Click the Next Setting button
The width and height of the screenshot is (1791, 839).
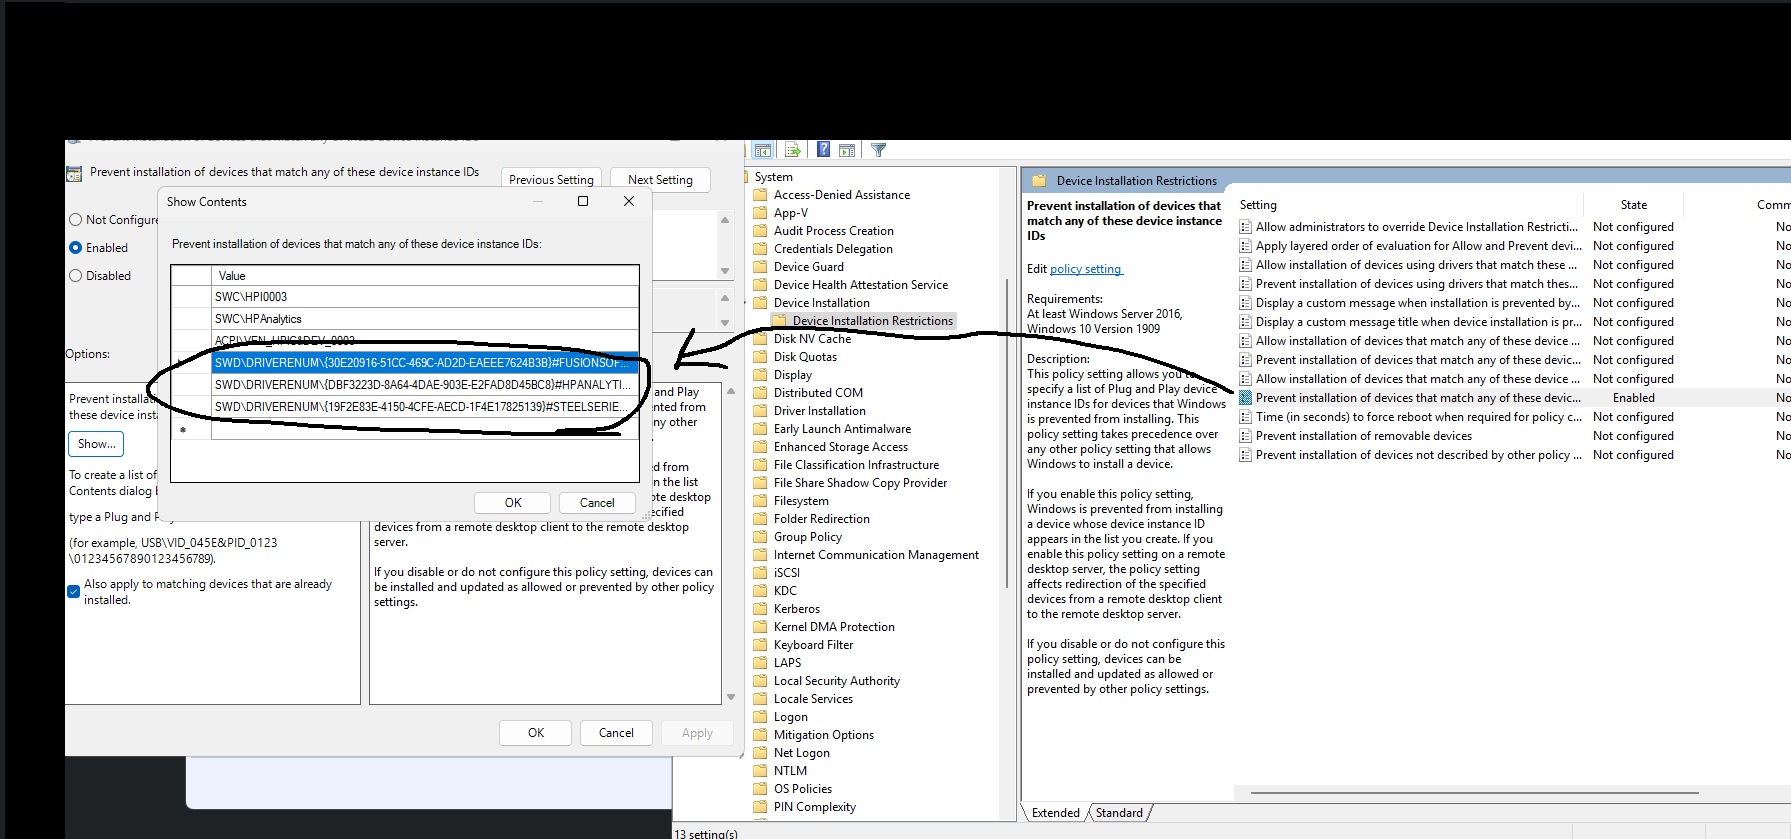coord(660,180)
